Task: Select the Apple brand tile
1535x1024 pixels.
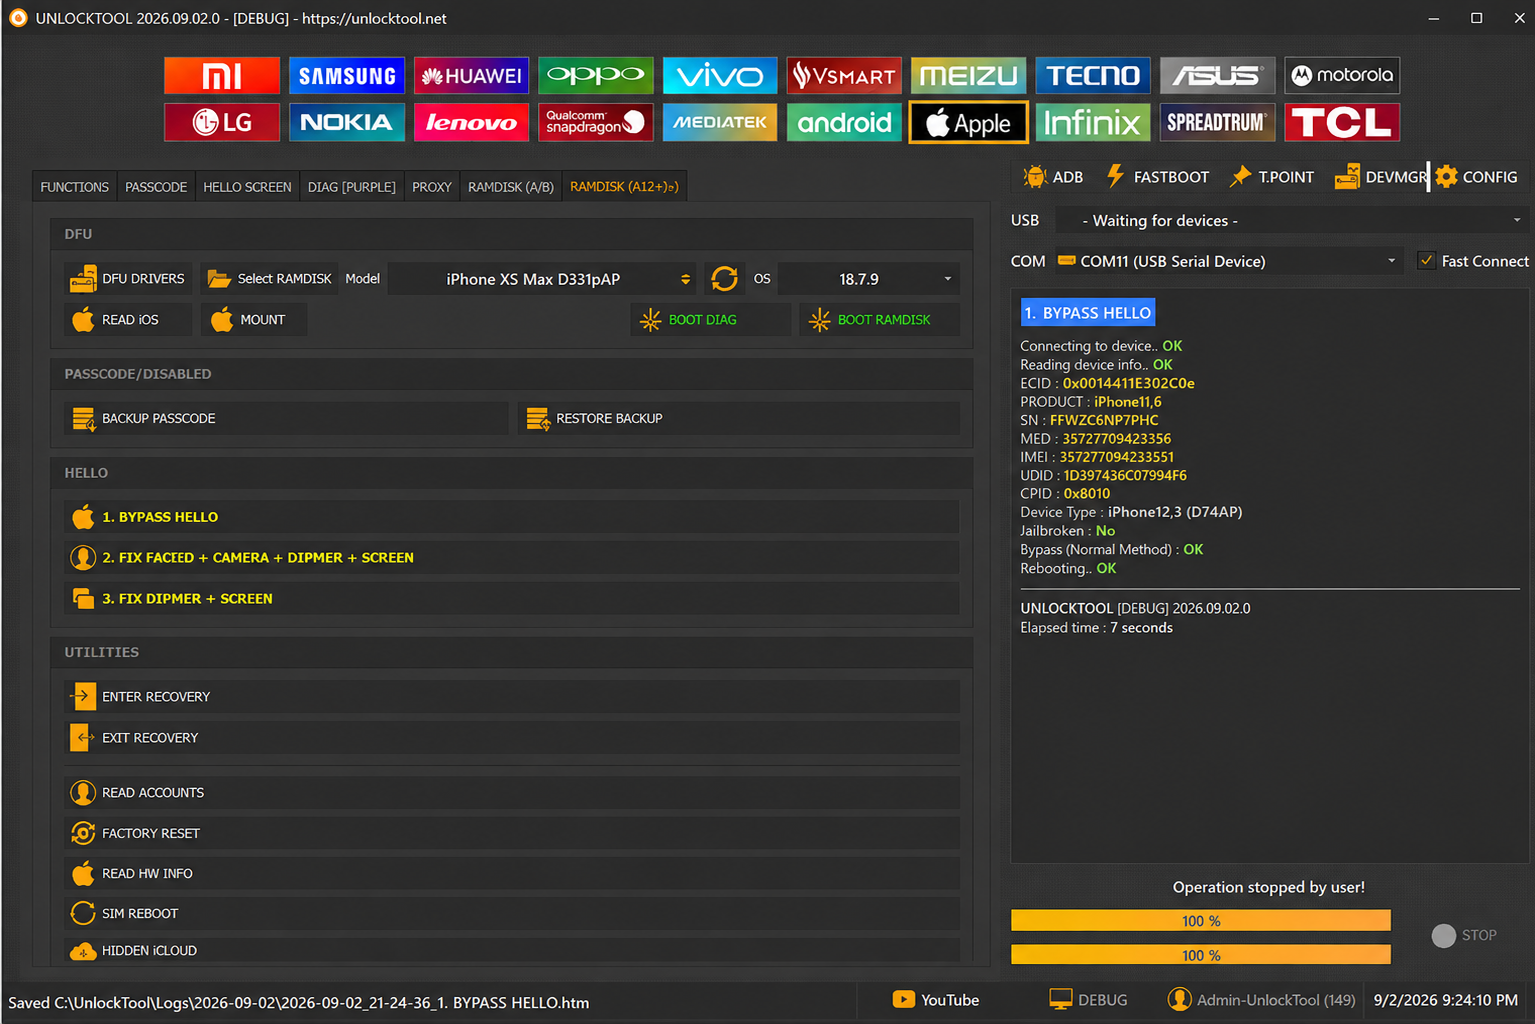Action: pos(968,122)
